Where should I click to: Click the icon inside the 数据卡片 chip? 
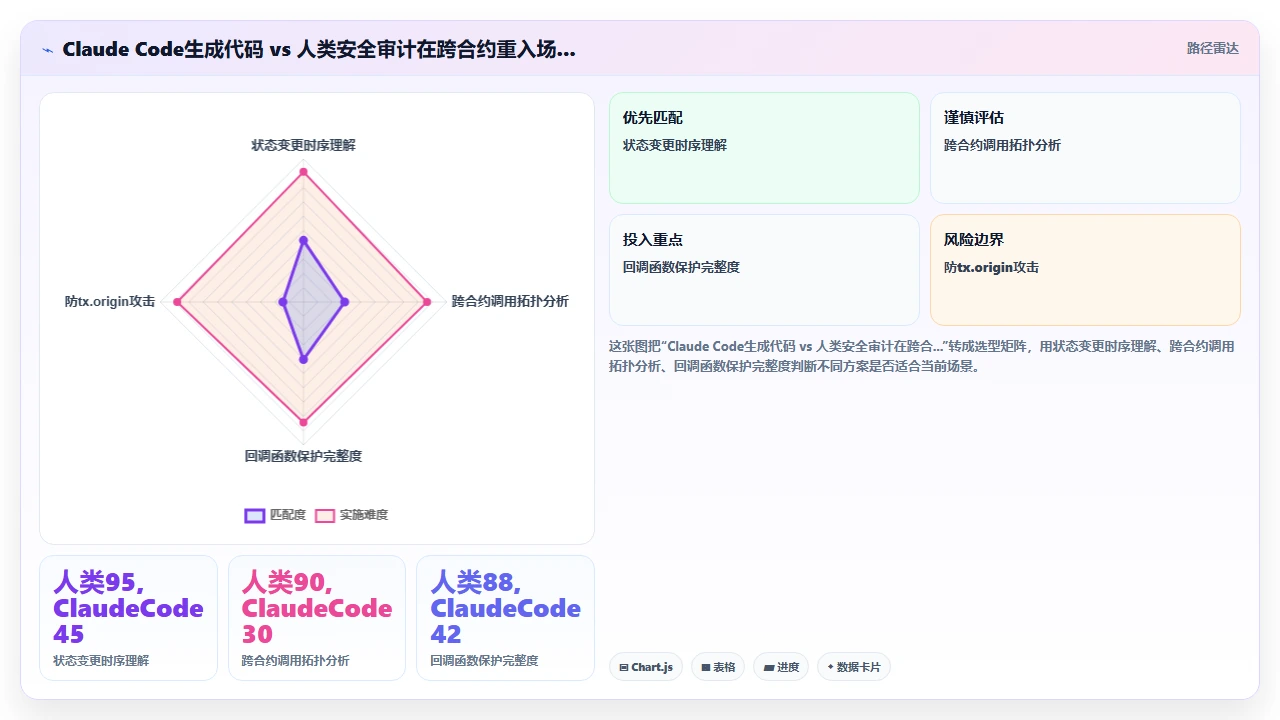coord(830,667)
